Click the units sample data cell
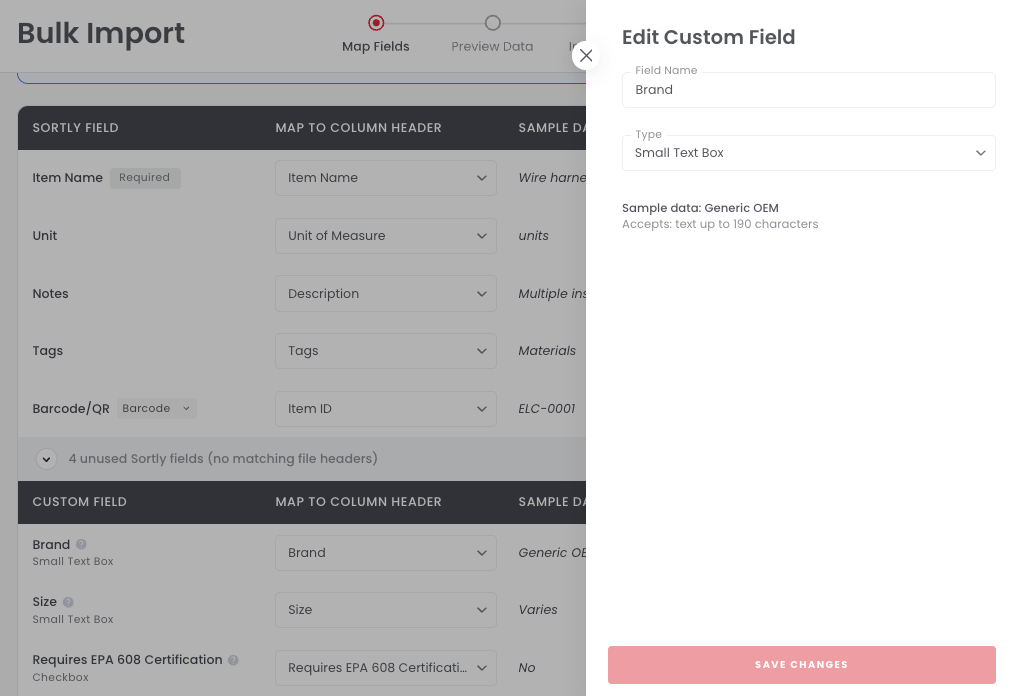 (x=534, y=236)
